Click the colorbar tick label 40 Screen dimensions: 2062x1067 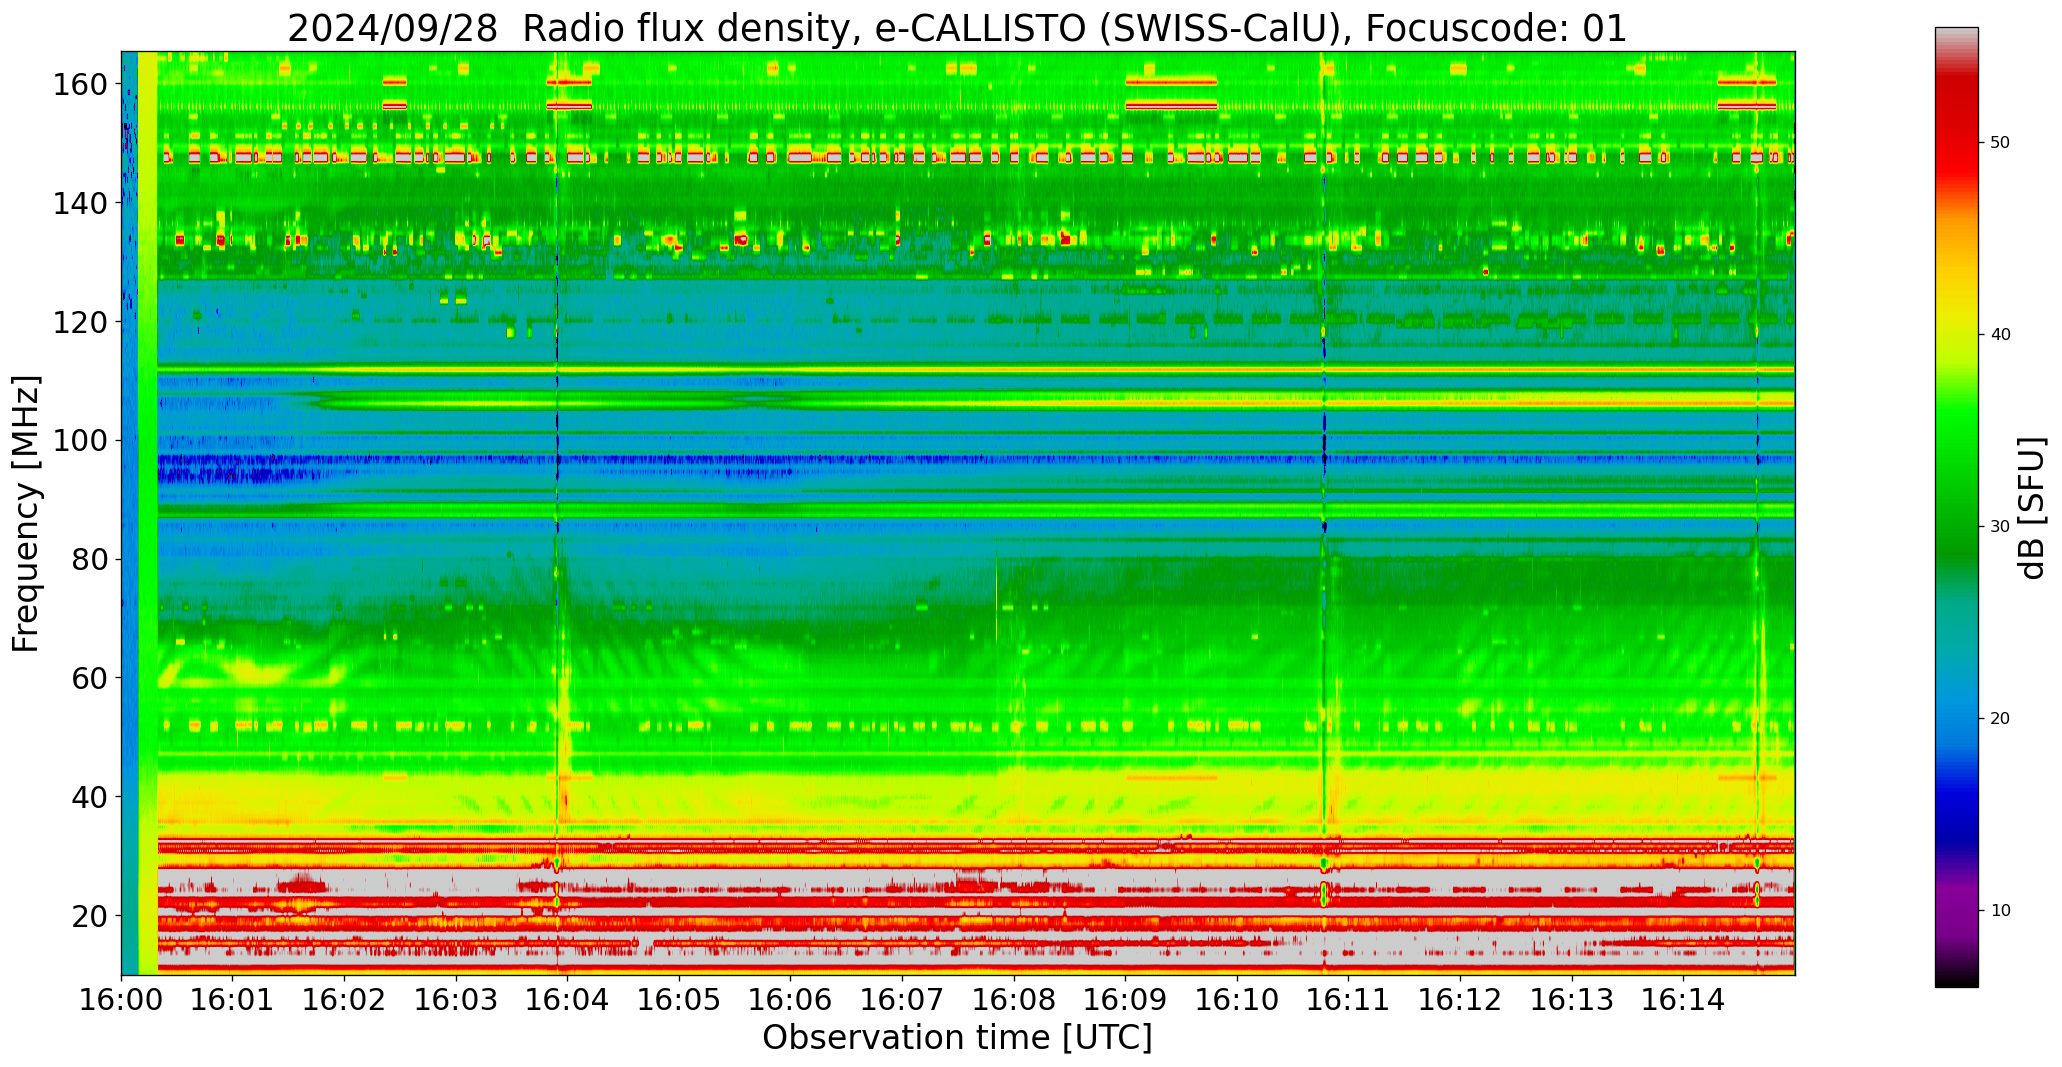click(x=2000, y=335)
